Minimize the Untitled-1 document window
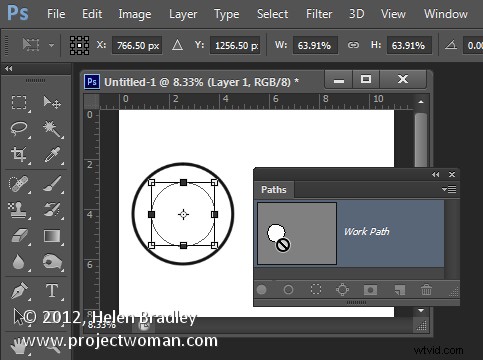This screenshot has height=360, width=483. (339, 79)
